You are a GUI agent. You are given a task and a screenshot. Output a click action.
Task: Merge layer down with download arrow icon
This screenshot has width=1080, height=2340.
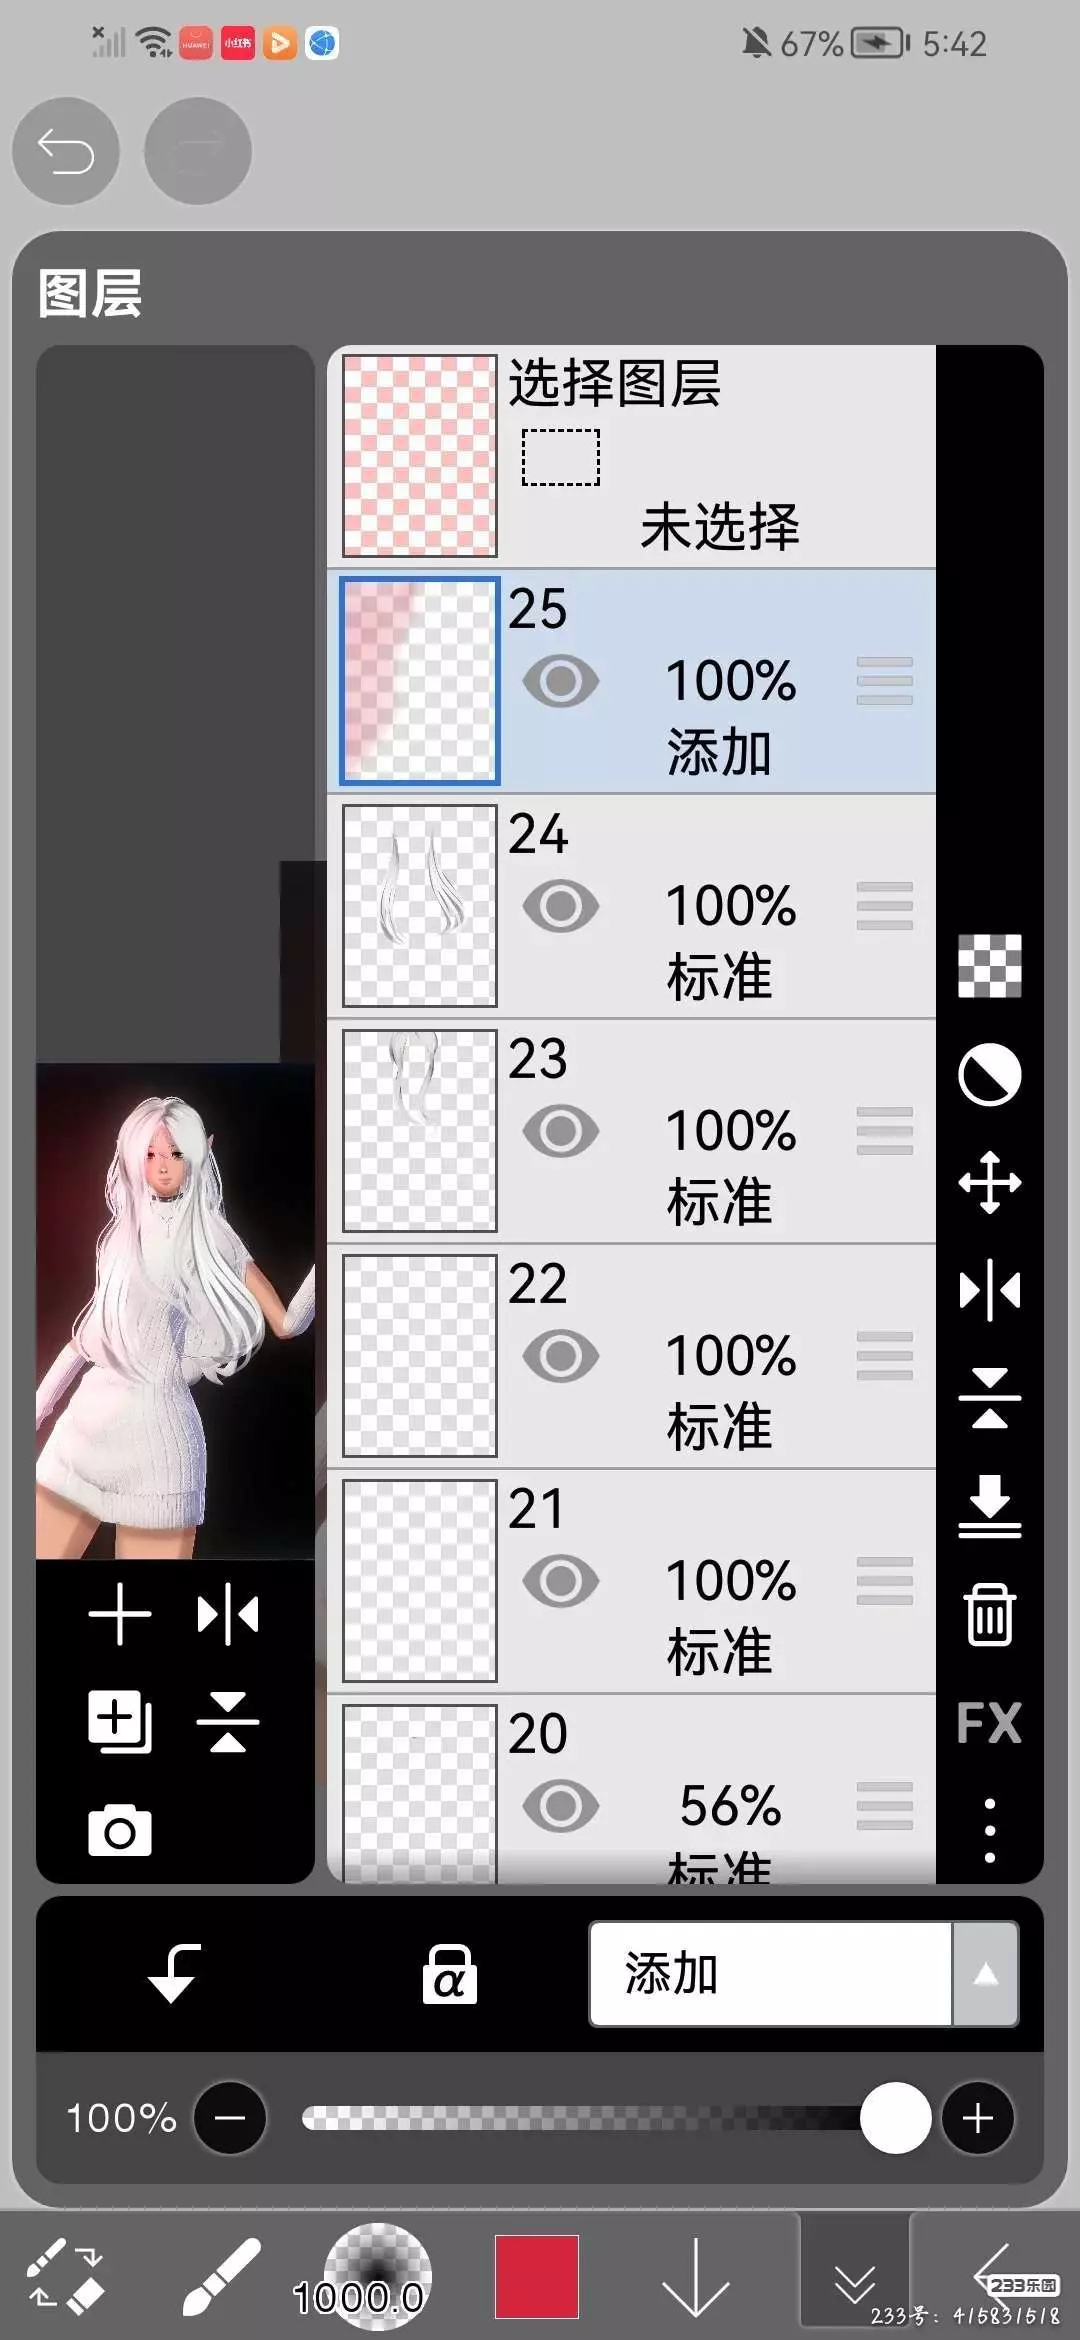coord(990,1506)
